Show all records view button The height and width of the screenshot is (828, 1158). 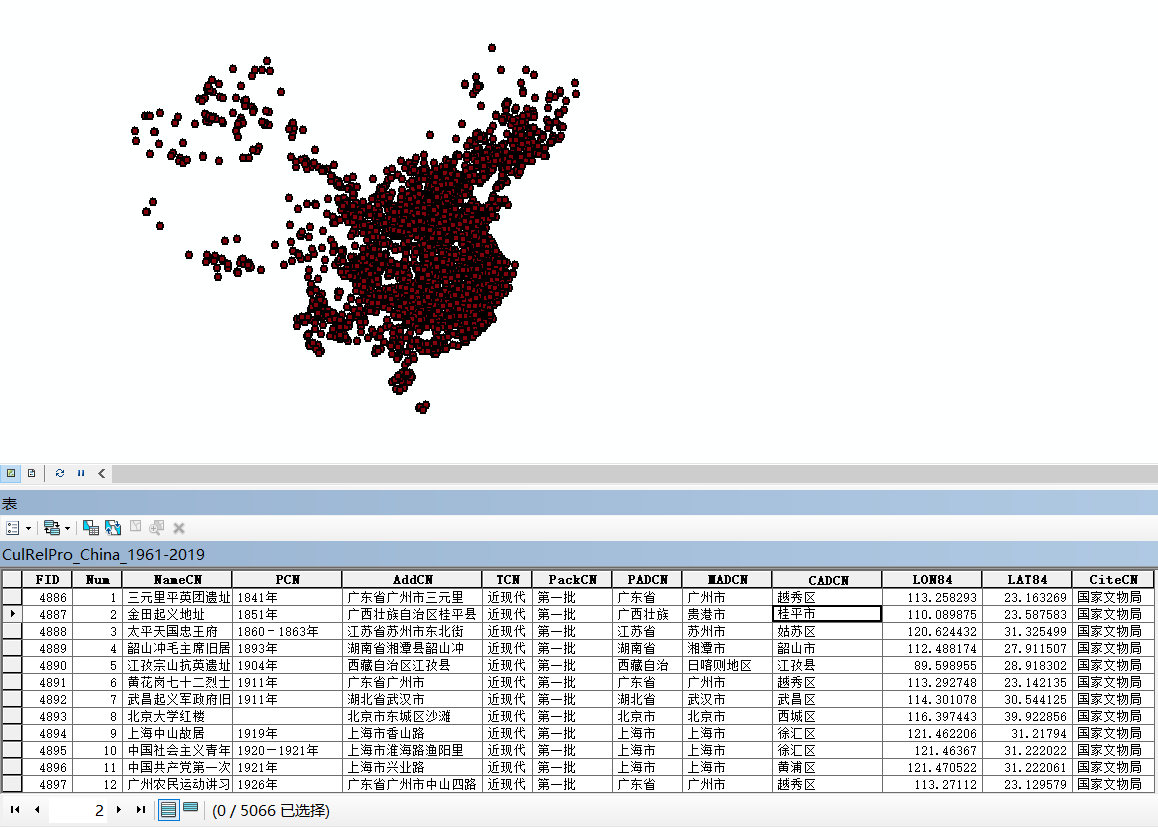pyautogui.click(x=168, y=810)
